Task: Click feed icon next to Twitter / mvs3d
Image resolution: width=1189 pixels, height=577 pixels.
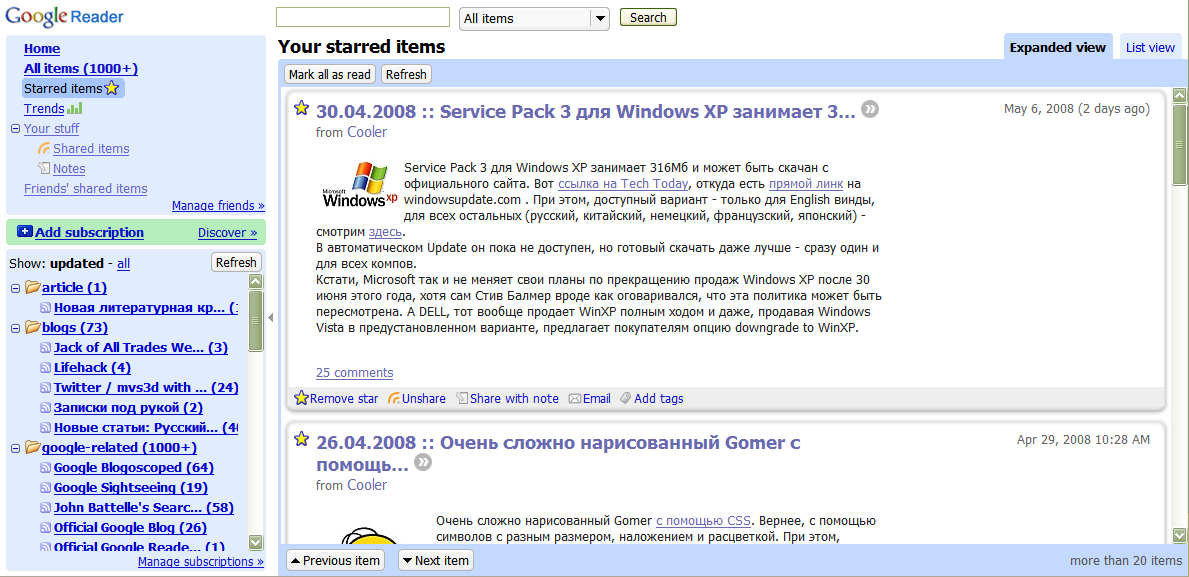Action: point(45,387)
